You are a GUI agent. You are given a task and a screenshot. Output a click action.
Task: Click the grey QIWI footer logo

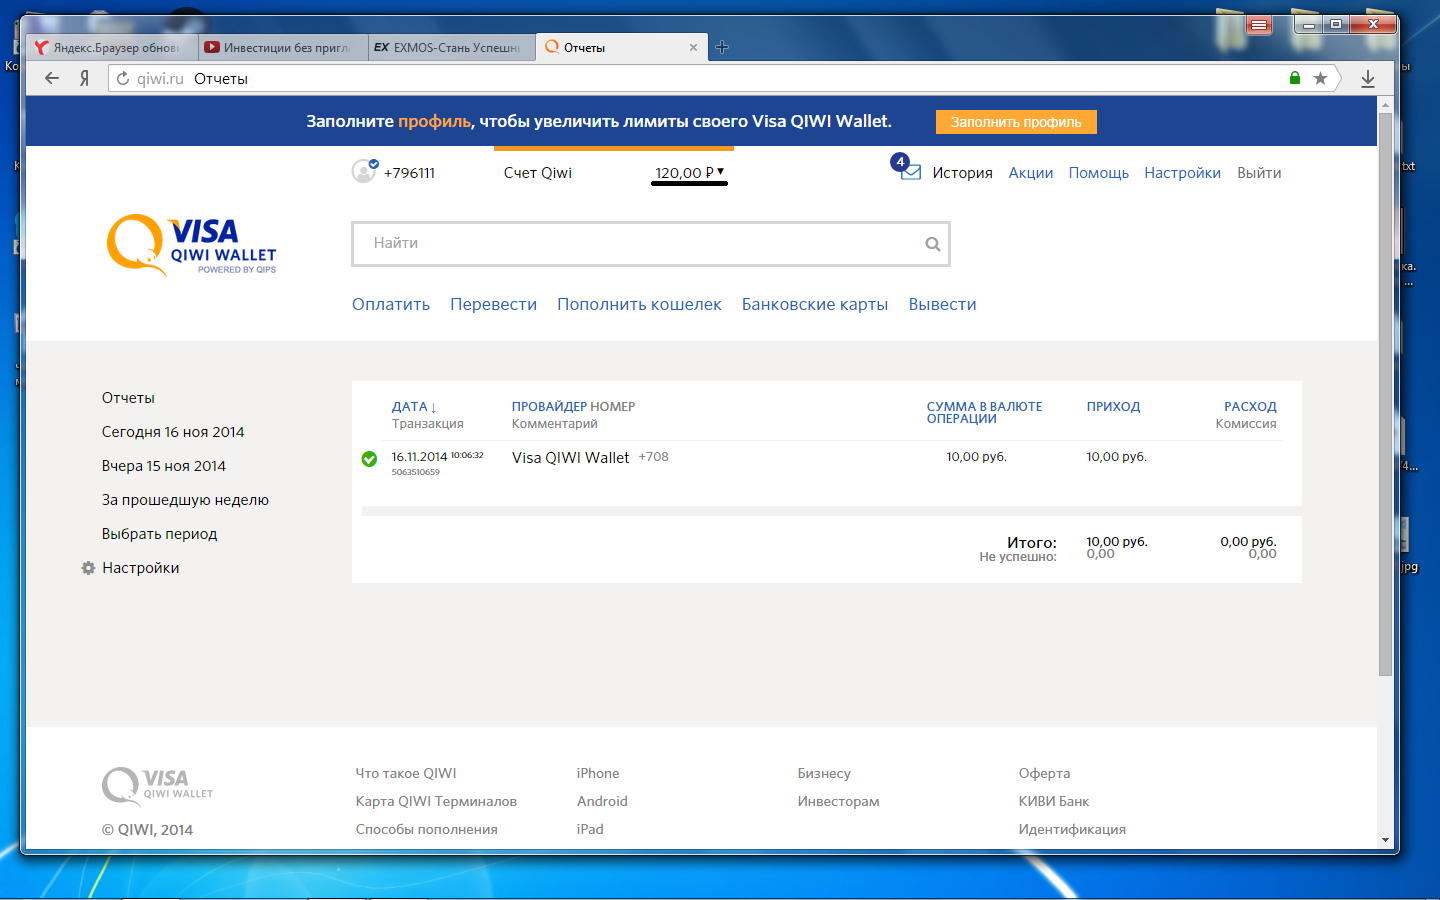[158, 785]
